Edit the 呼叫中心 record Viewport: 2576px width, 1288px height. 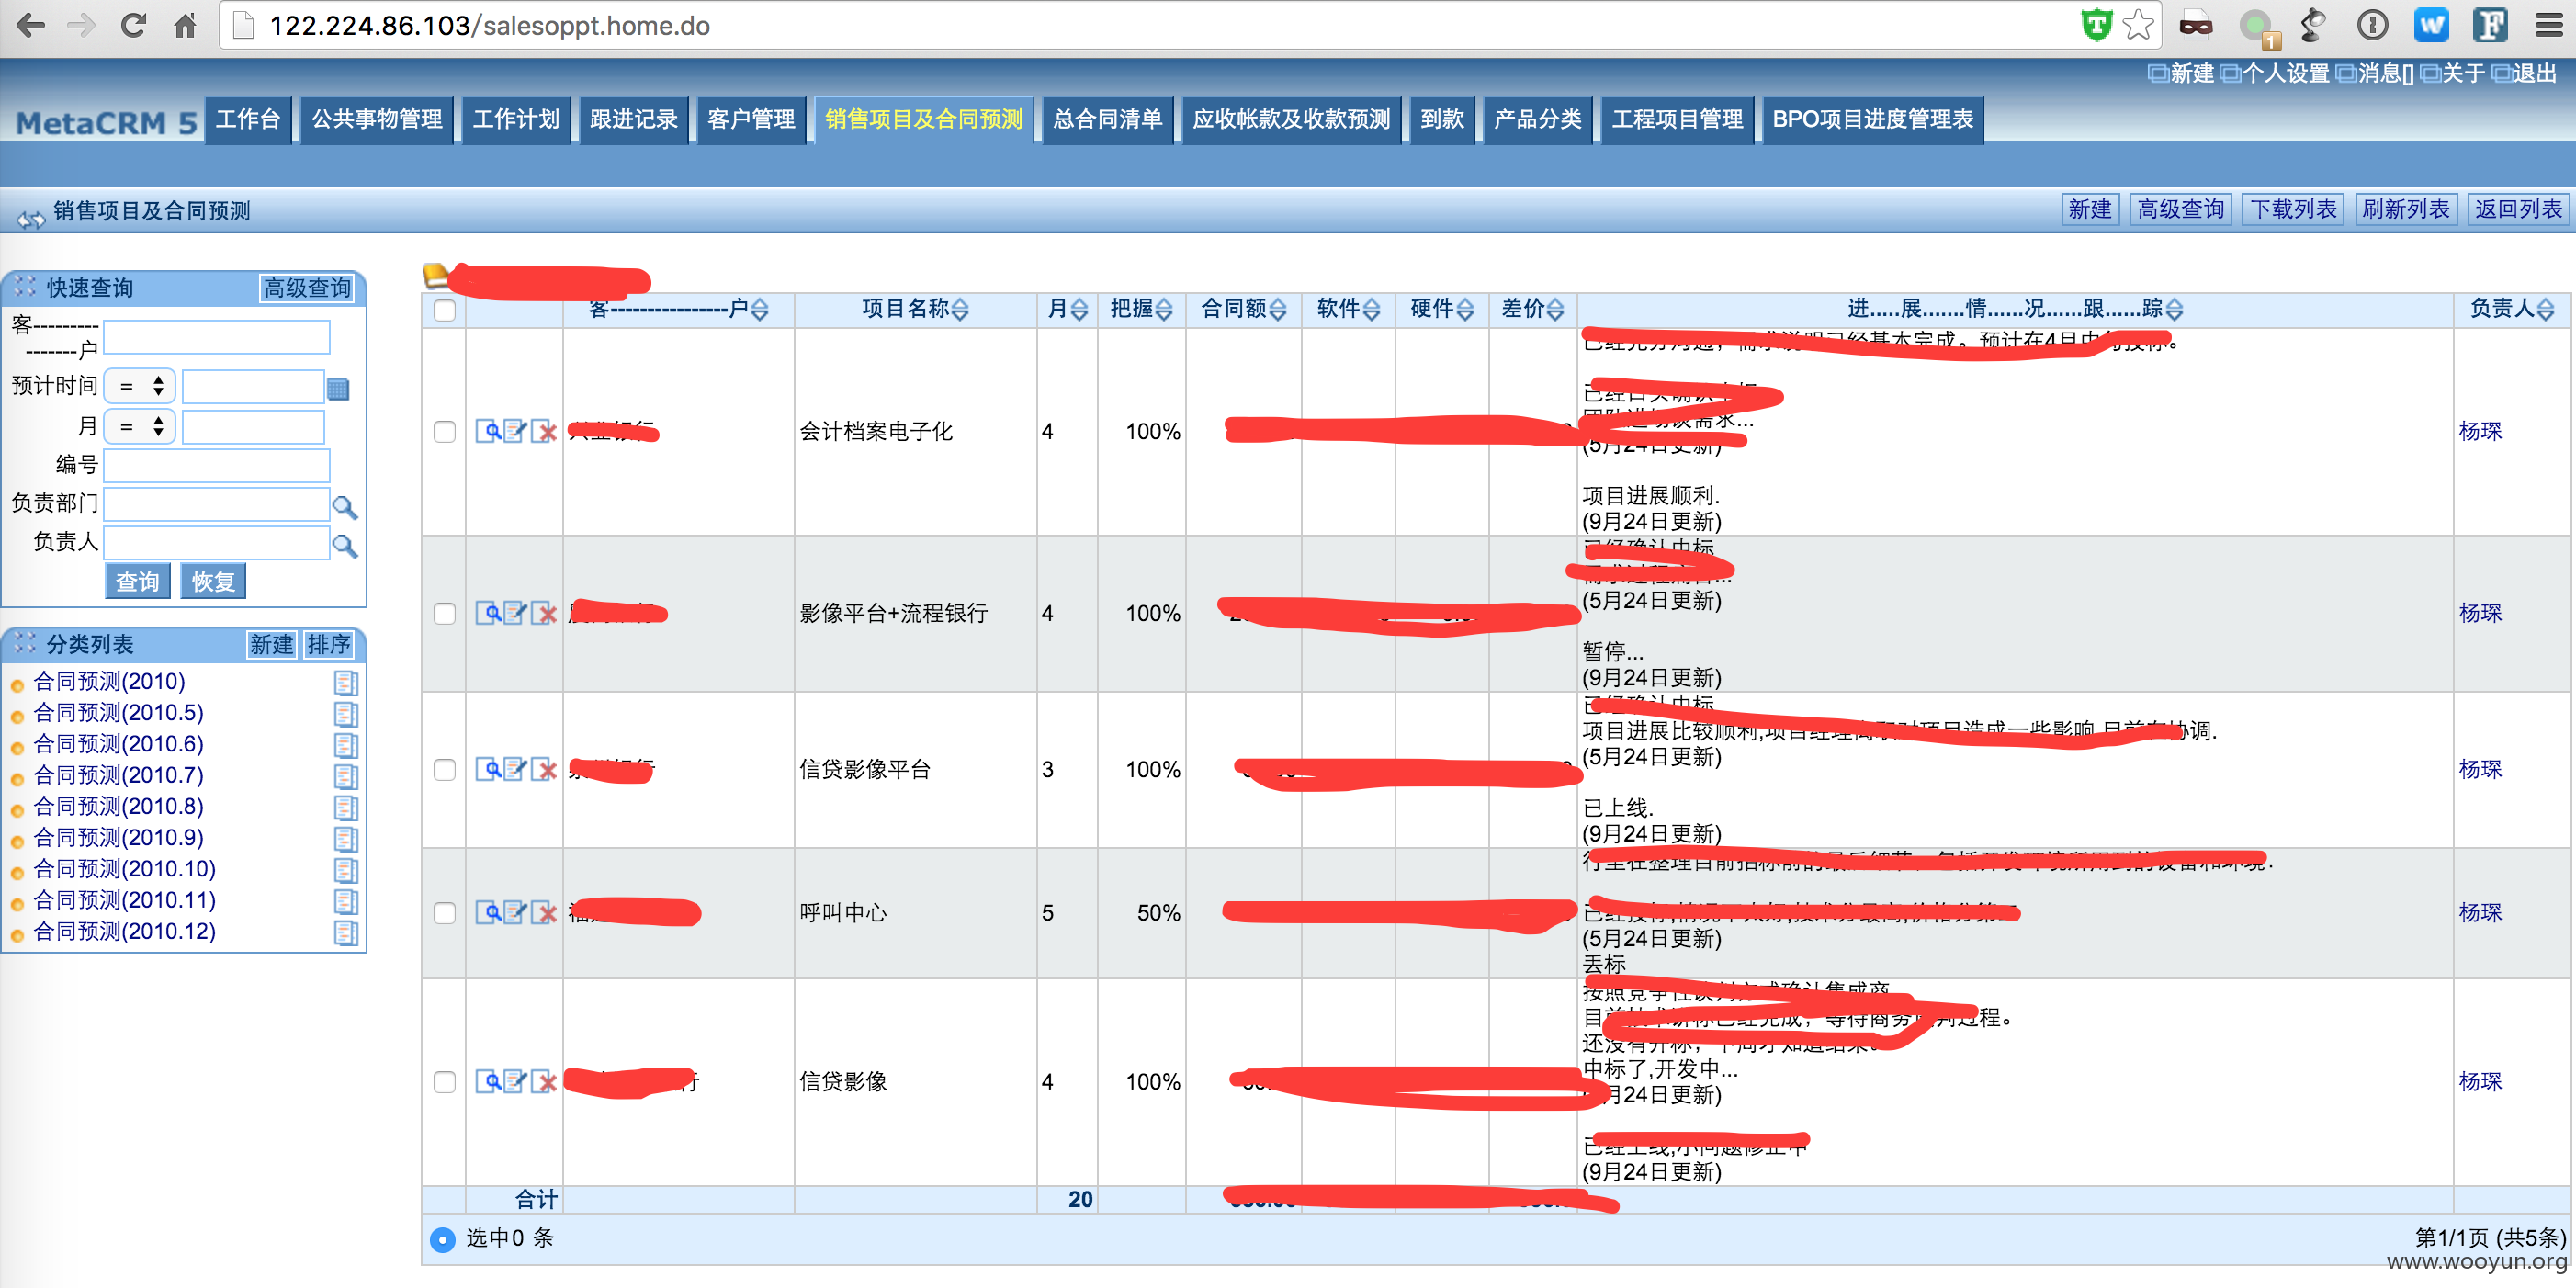click(x=515, y=912)
